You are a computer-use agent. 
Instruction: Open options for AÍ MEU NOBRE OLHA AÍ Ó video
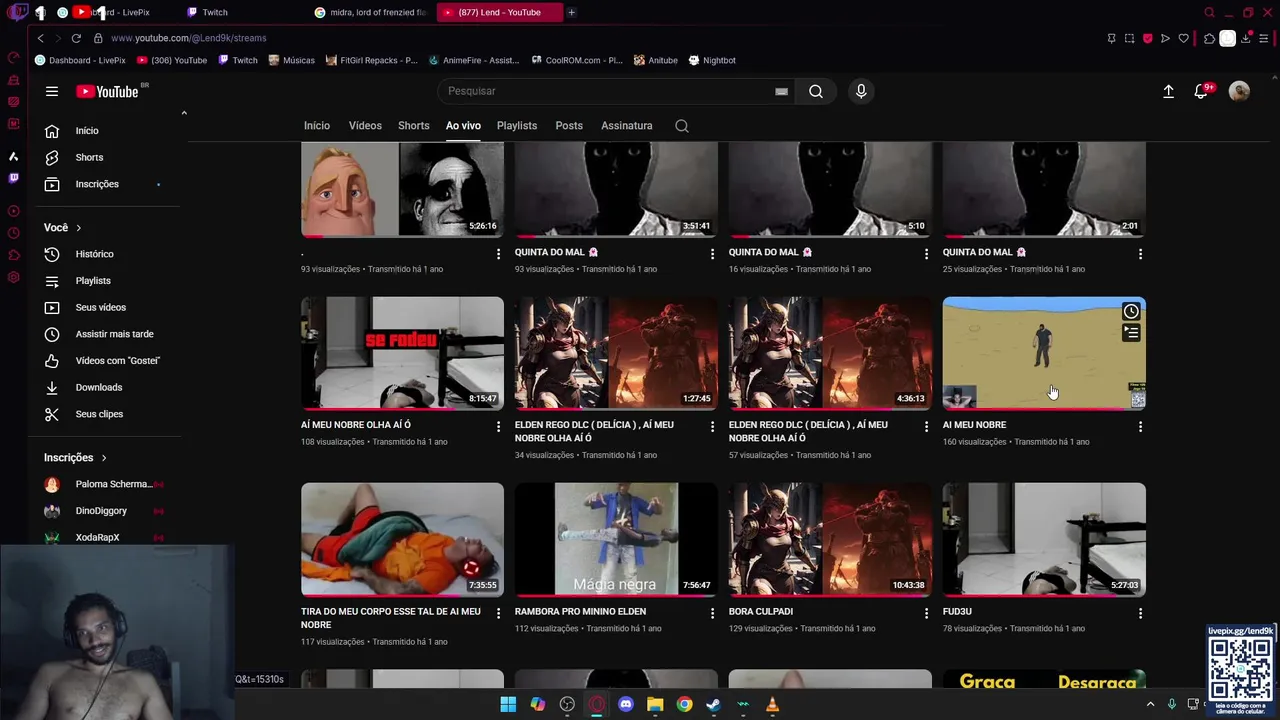[x=498, y=427]
